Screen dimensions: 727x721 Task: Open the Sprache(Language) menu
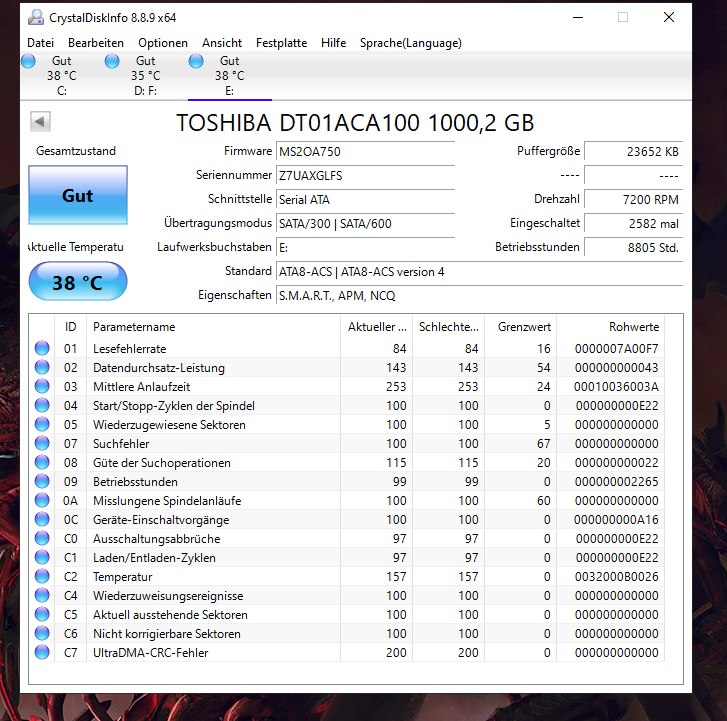click(x=411, y=43)
